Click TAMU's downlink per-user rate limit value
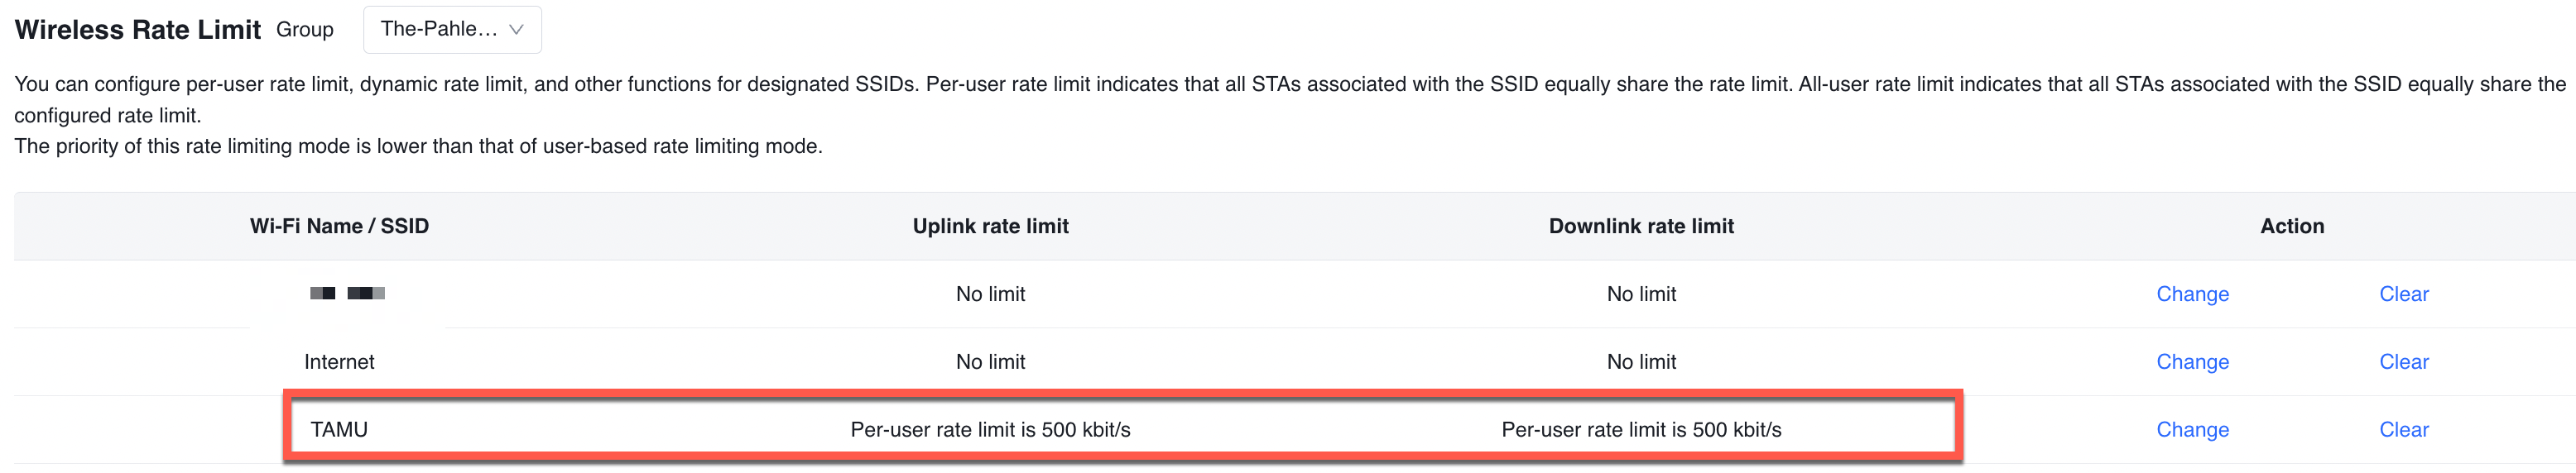 (x=1641, y=430)
